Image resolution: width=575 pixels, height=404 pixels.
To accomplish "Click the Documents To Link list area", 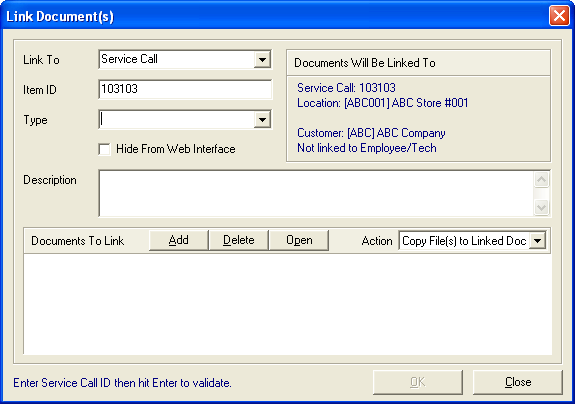I will click(x=288, y=304).
